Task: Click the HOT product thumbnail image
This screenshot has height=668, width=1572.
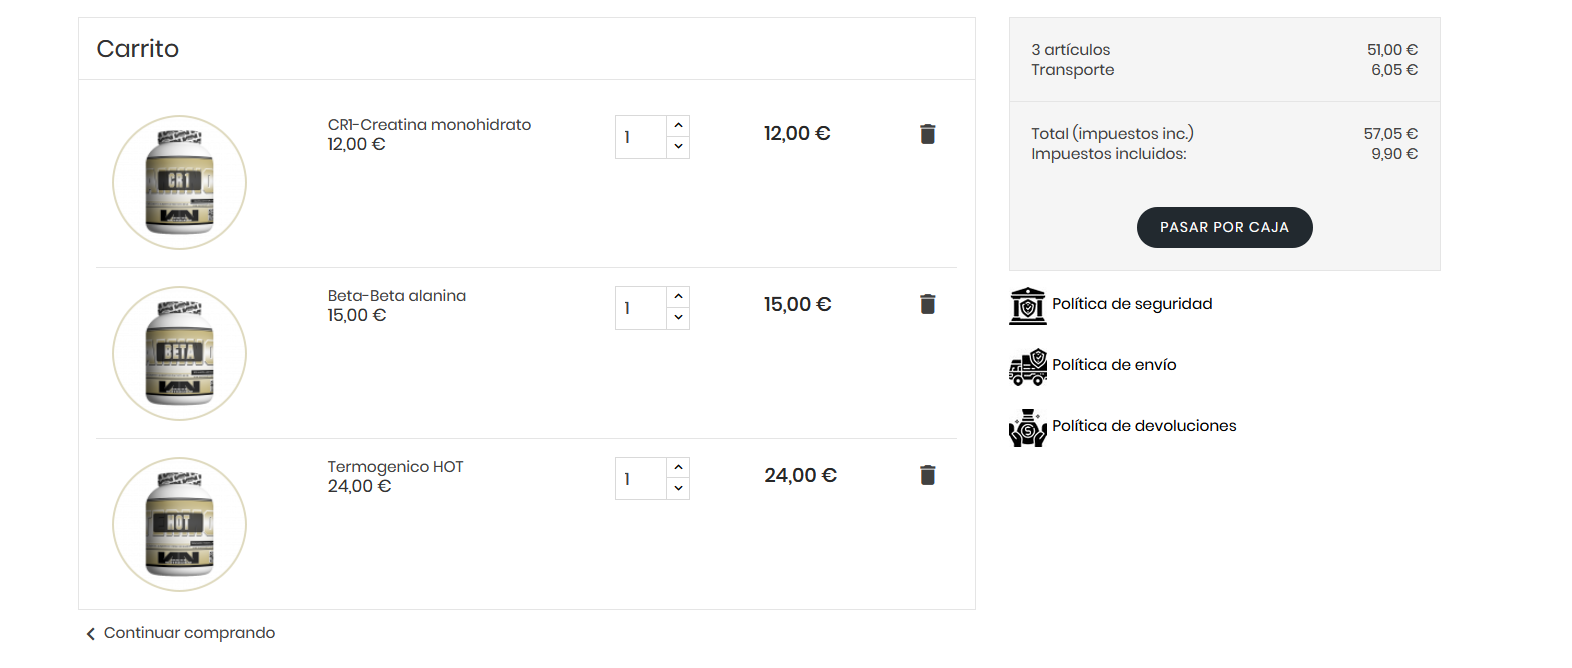Action: (x=179, y=524)
